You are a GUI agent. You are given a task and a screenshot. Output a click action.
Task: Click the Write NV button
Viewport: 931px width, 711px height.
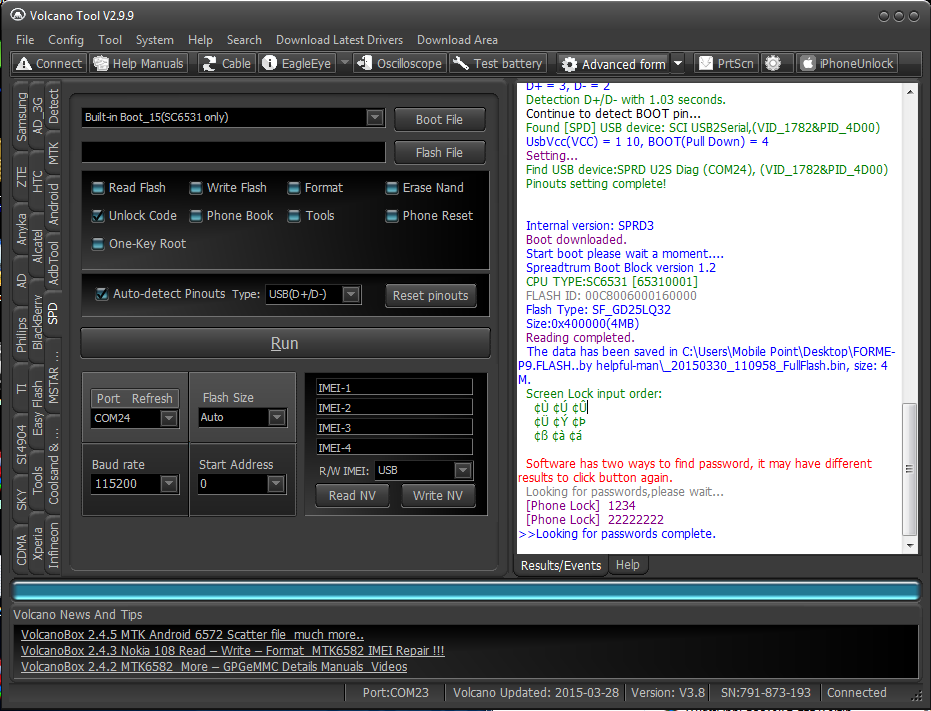438,495
